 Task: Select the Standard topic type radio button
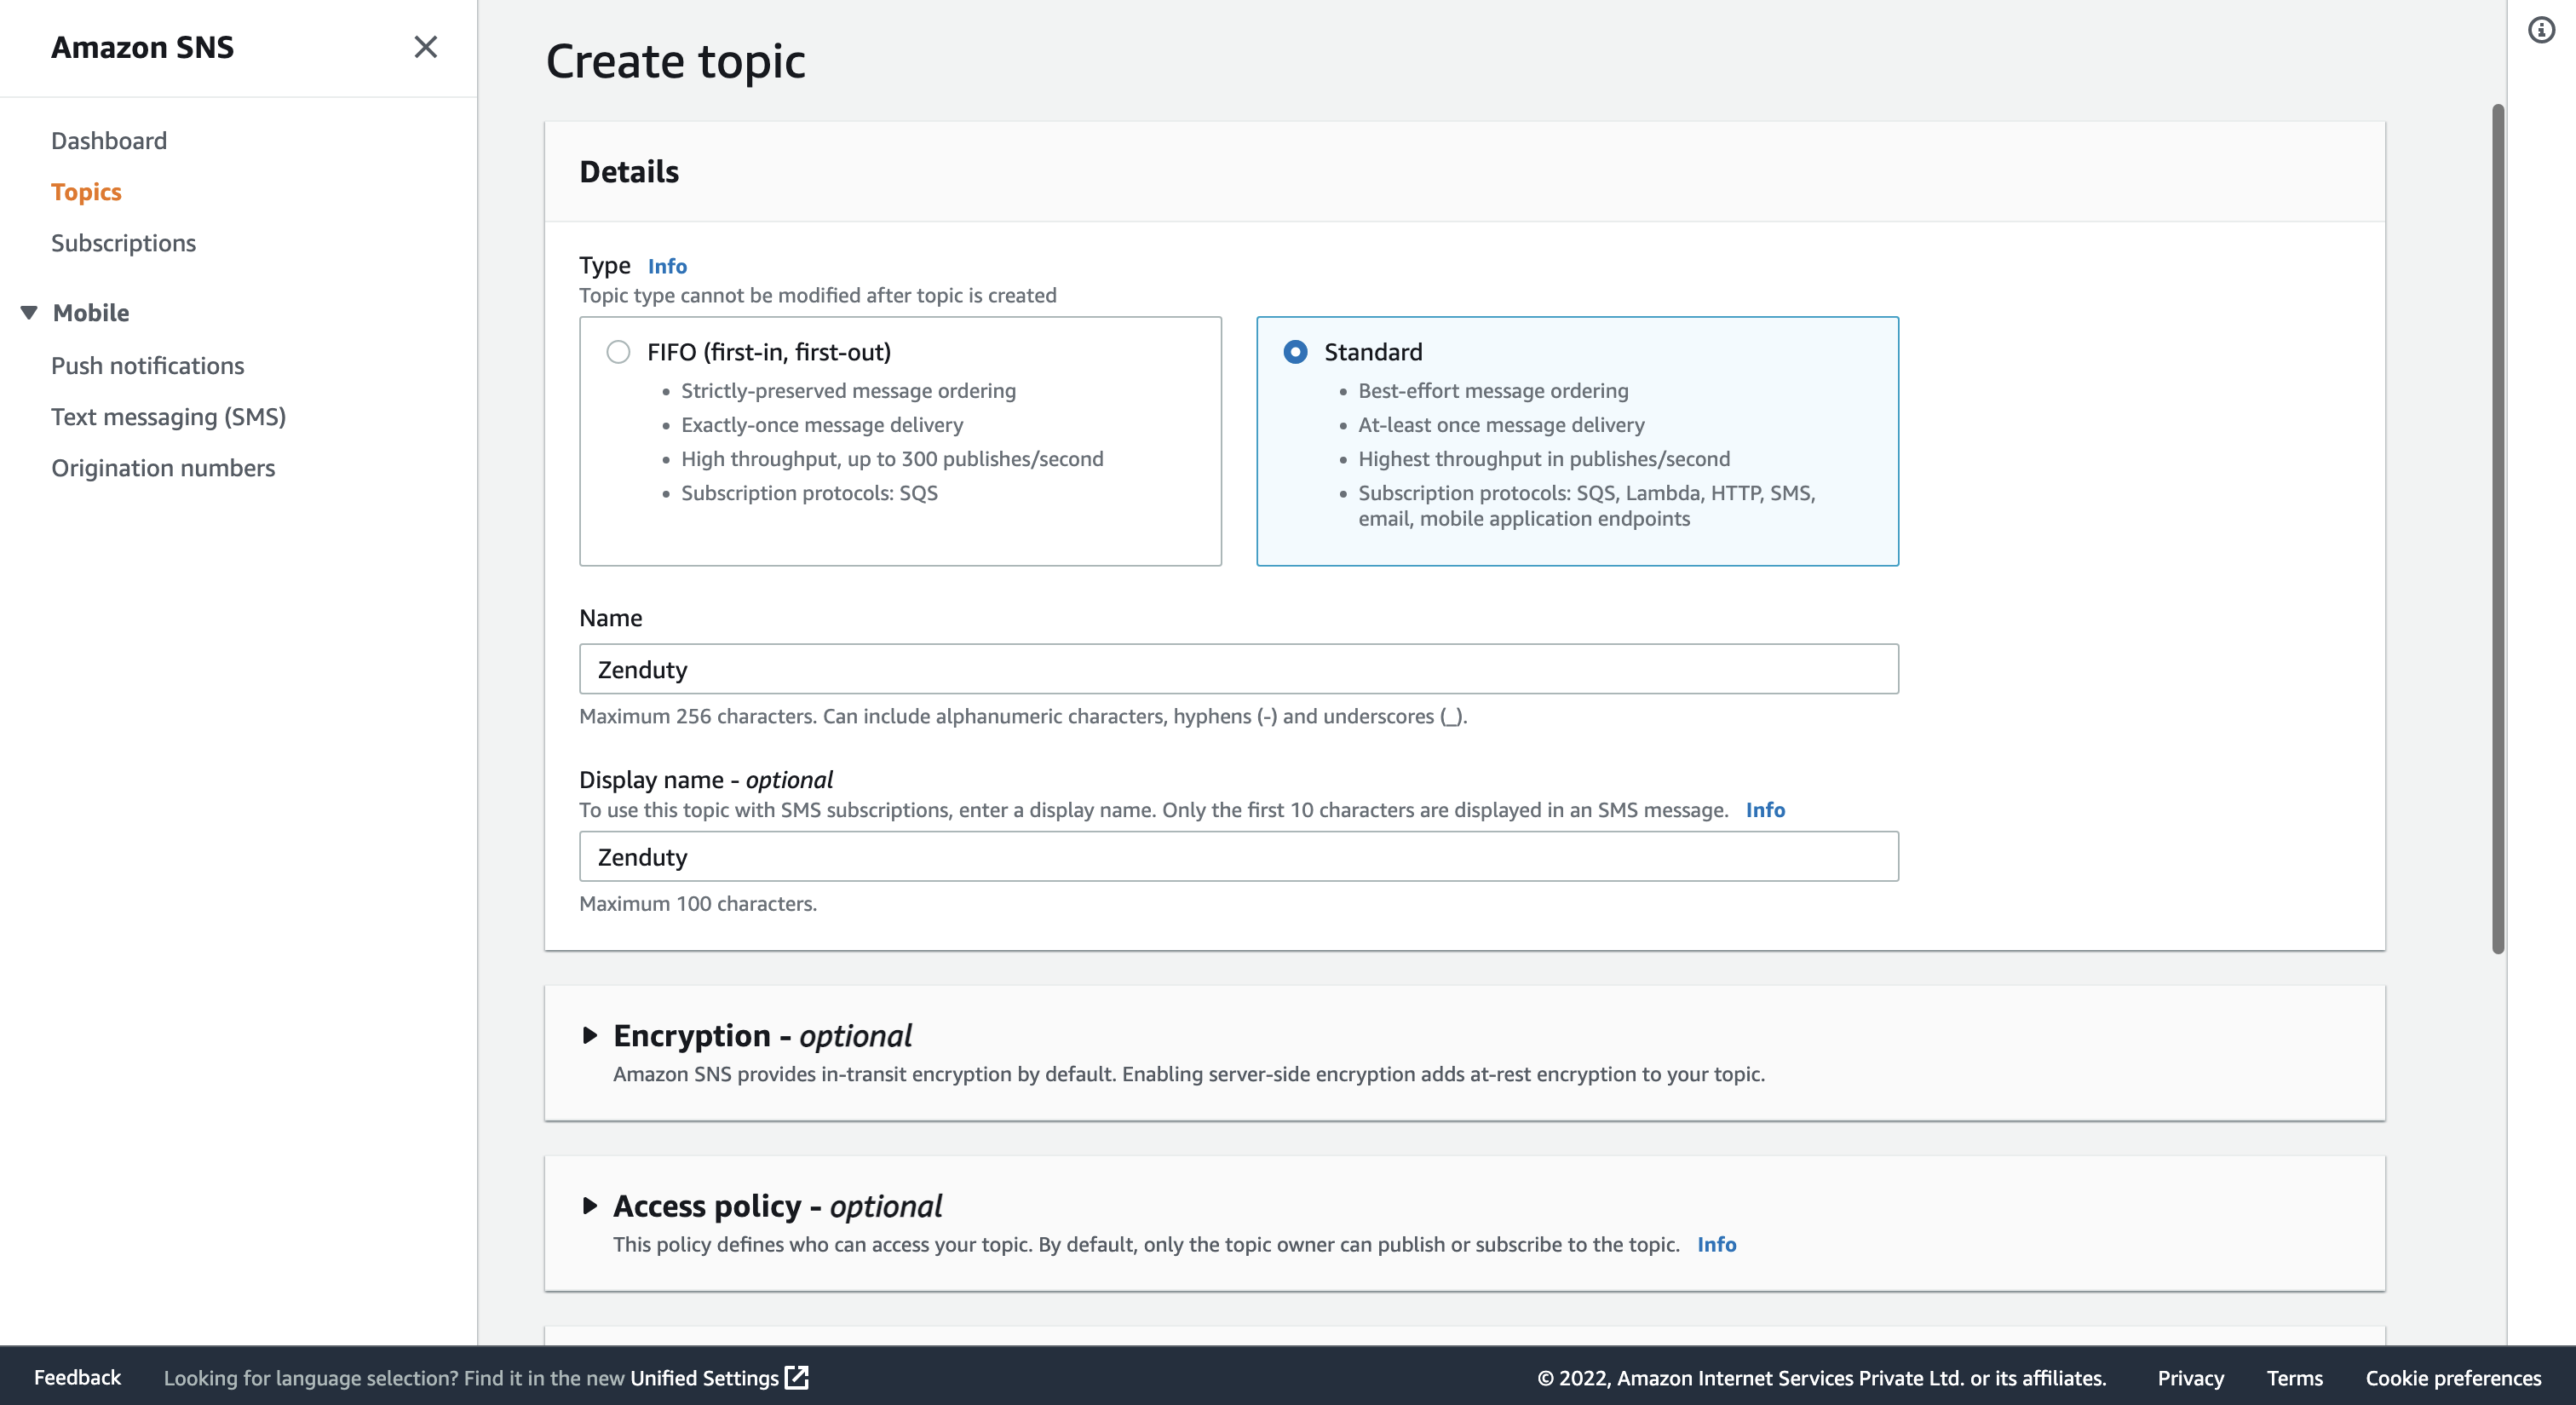coord(1295,352)
